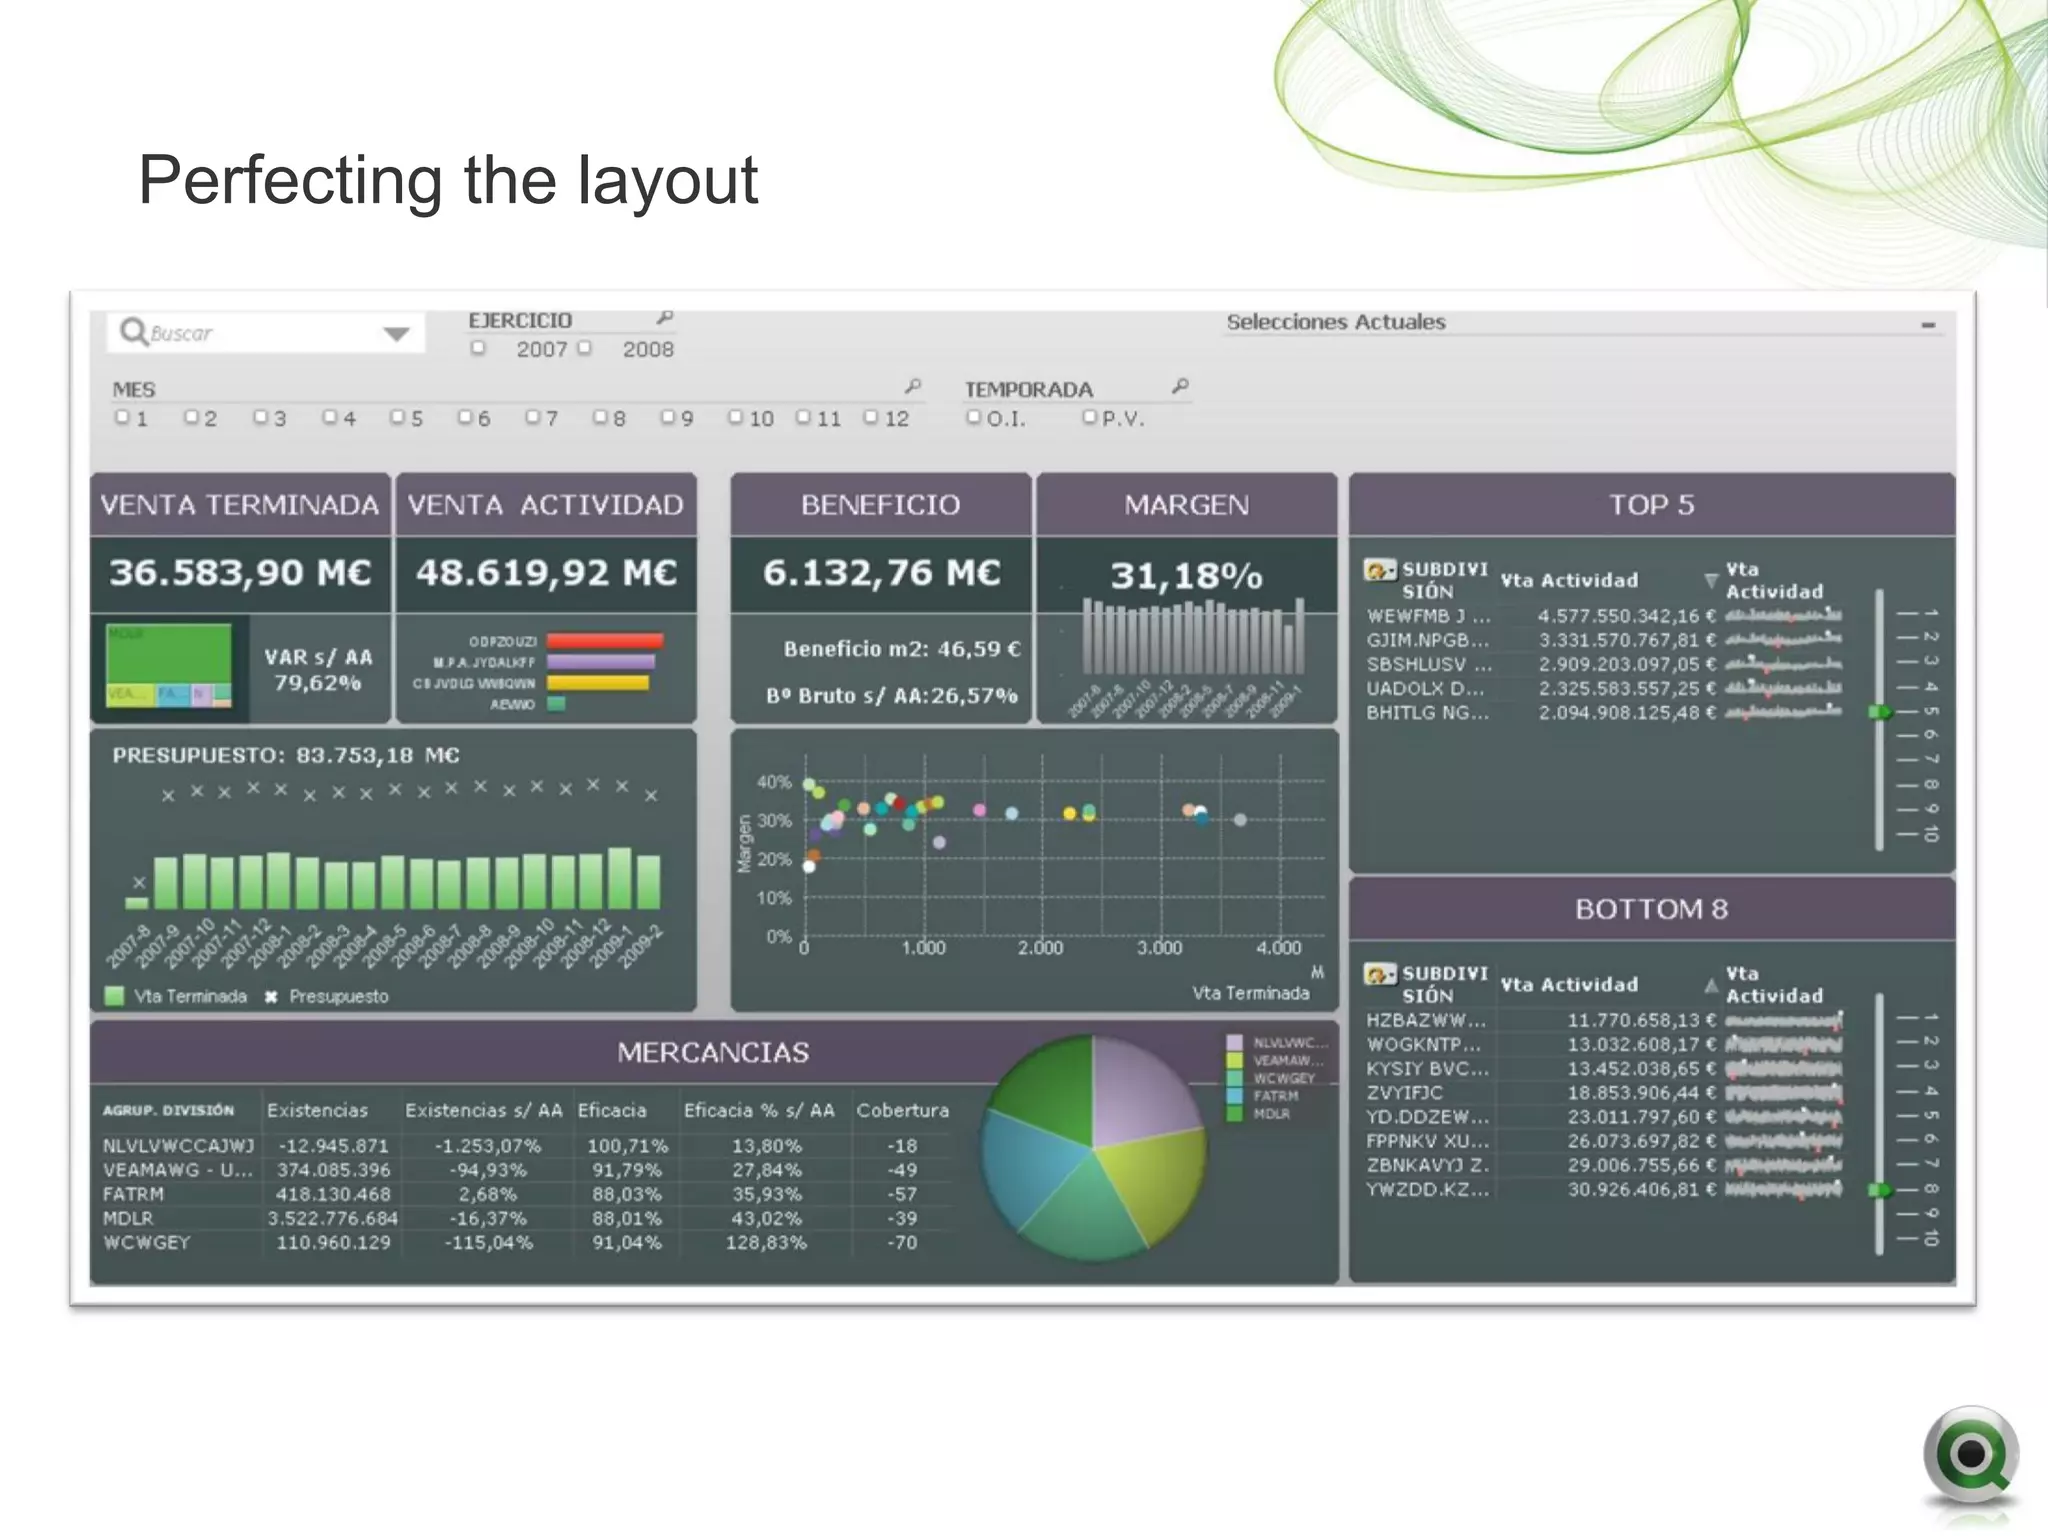
Task: Click the TOP 5 SUBDIVISIÓN cycle icon
Action: tap(1380, 571)
